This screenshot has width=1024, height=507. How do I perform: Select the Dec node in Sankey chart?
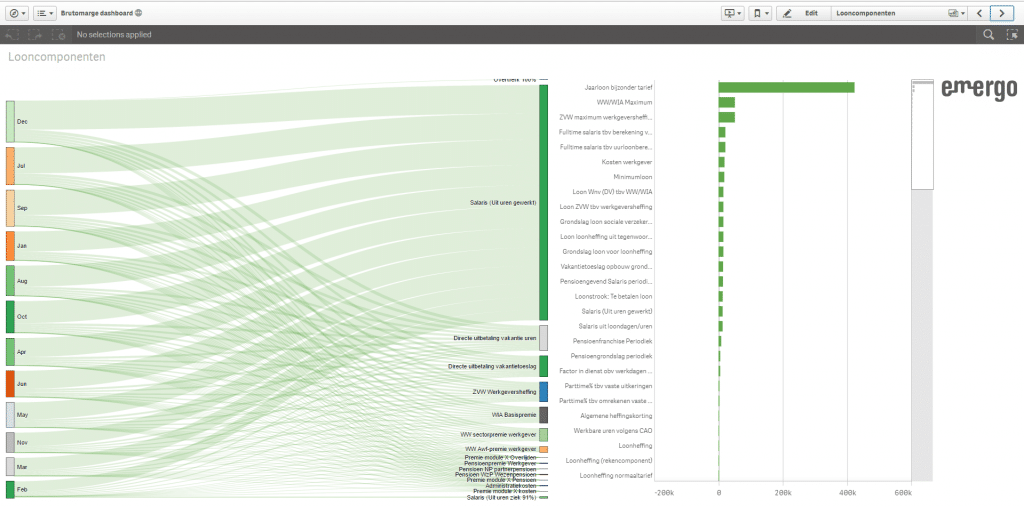pyautogui.click(x=10, y=121)
